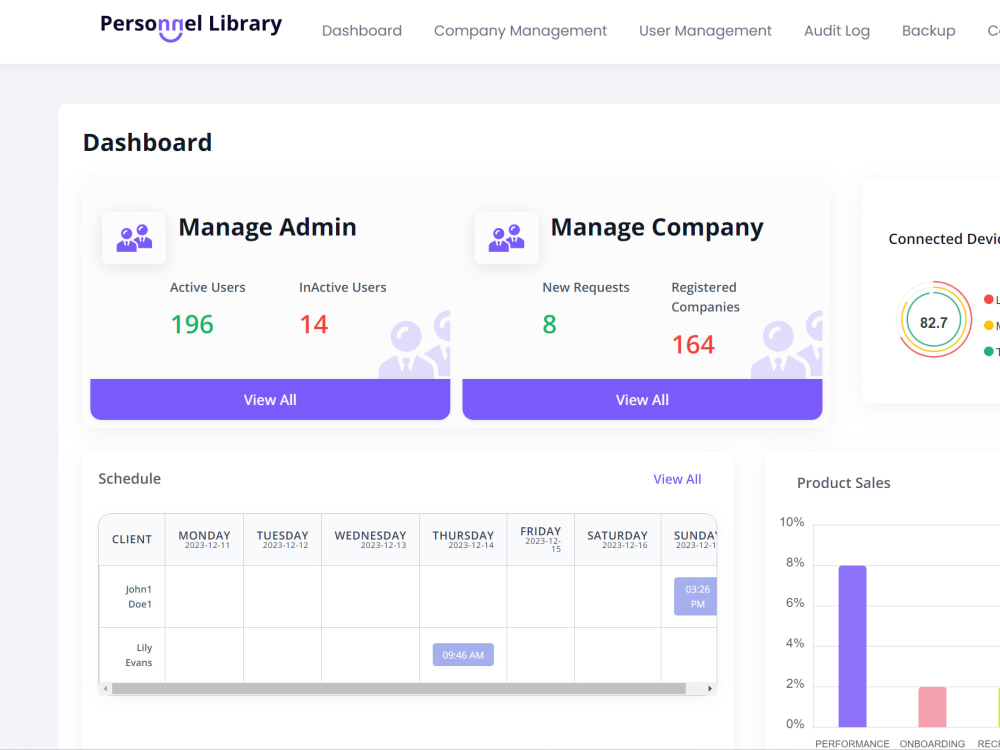Open User Management menu item
Image resolution: width=1000 pixels, height=750 pixels.
click(705, 31)
